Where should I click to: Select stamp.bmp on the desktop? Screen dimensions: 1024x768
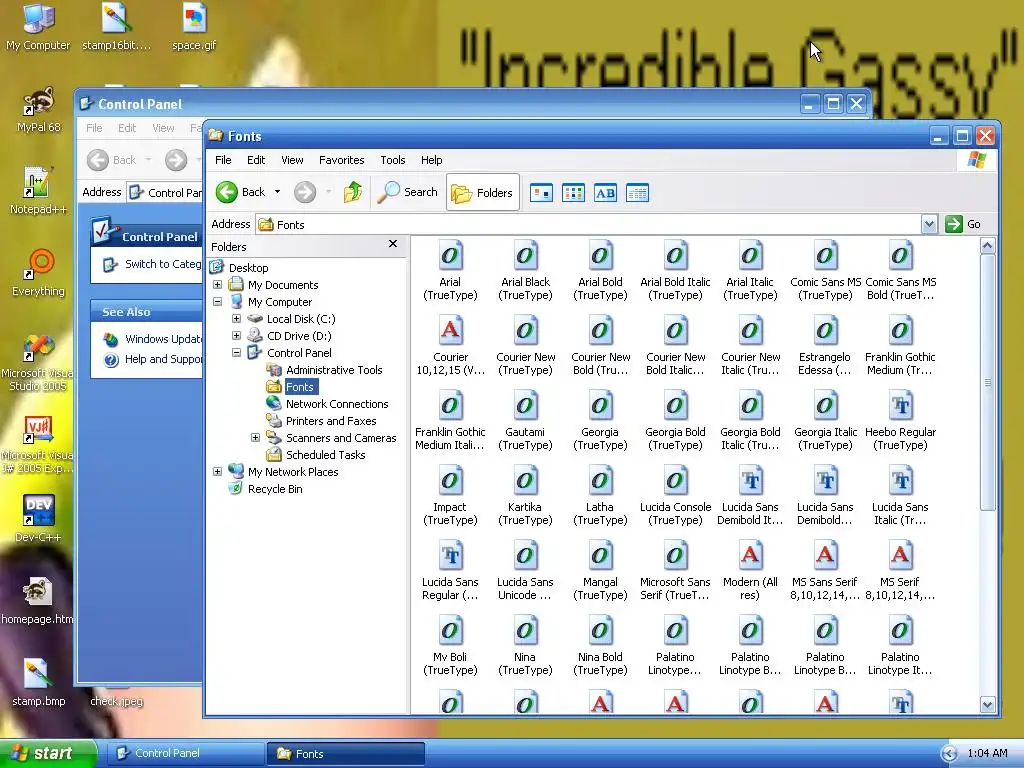(x=38, y=682)
